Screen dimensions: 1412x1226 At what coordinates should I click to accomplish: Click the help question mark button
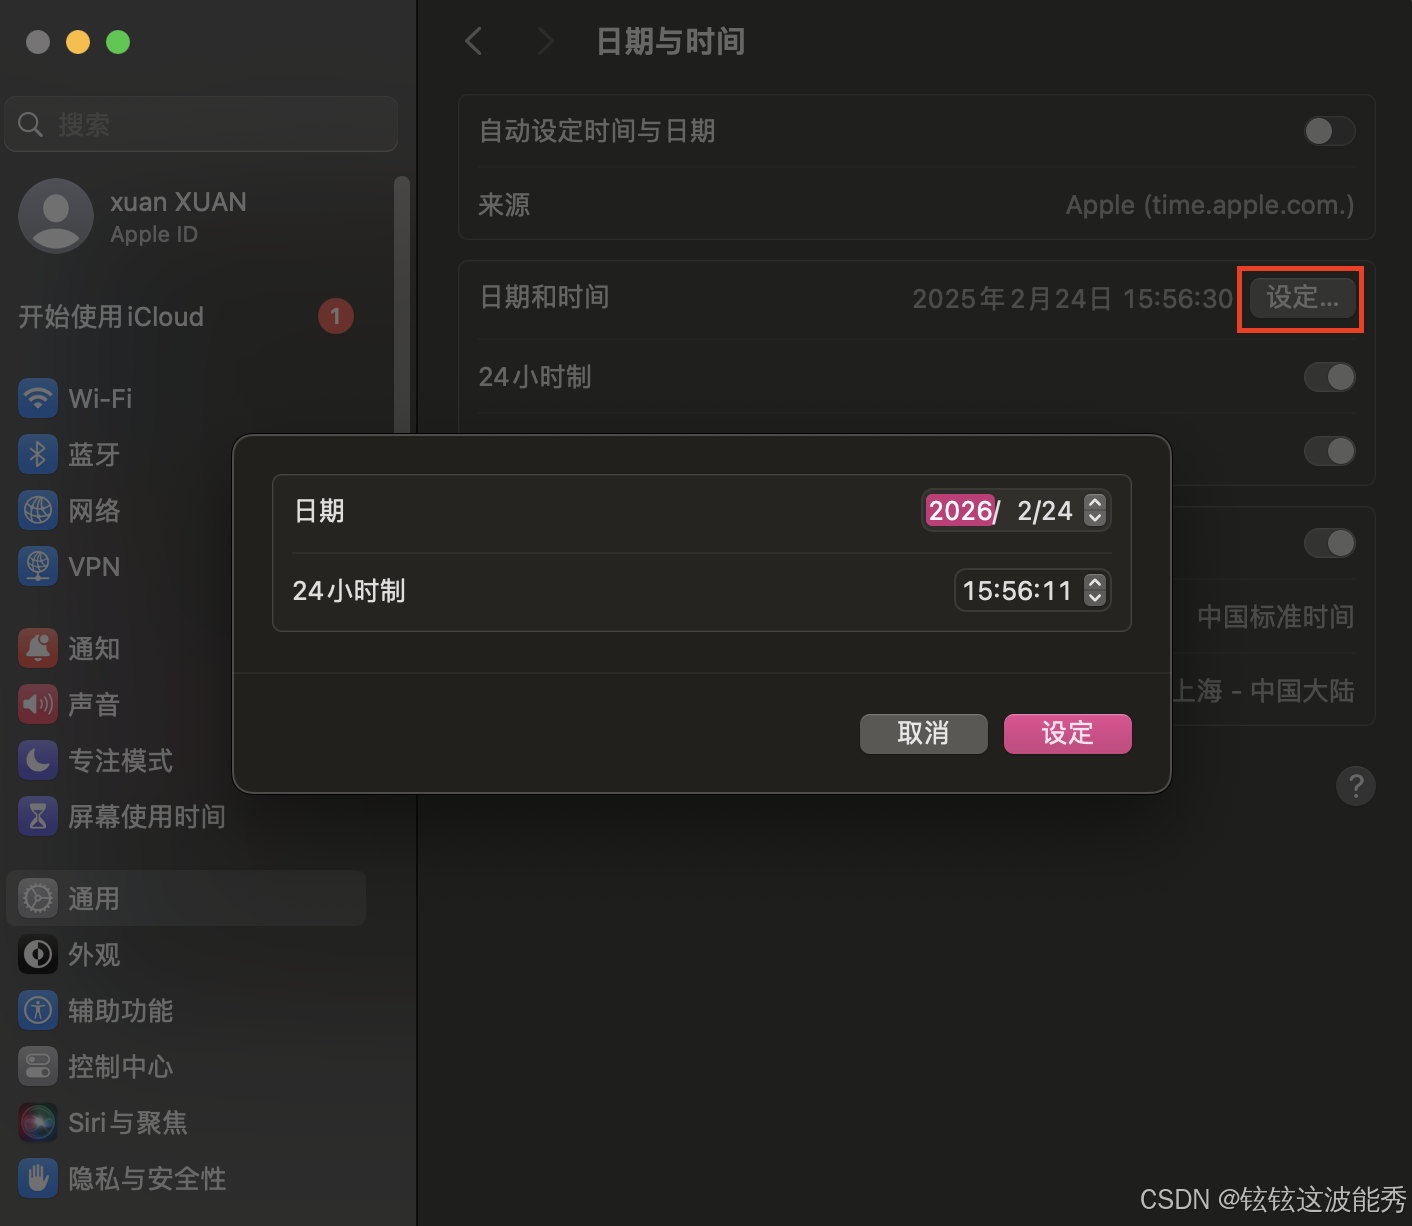1355,786
